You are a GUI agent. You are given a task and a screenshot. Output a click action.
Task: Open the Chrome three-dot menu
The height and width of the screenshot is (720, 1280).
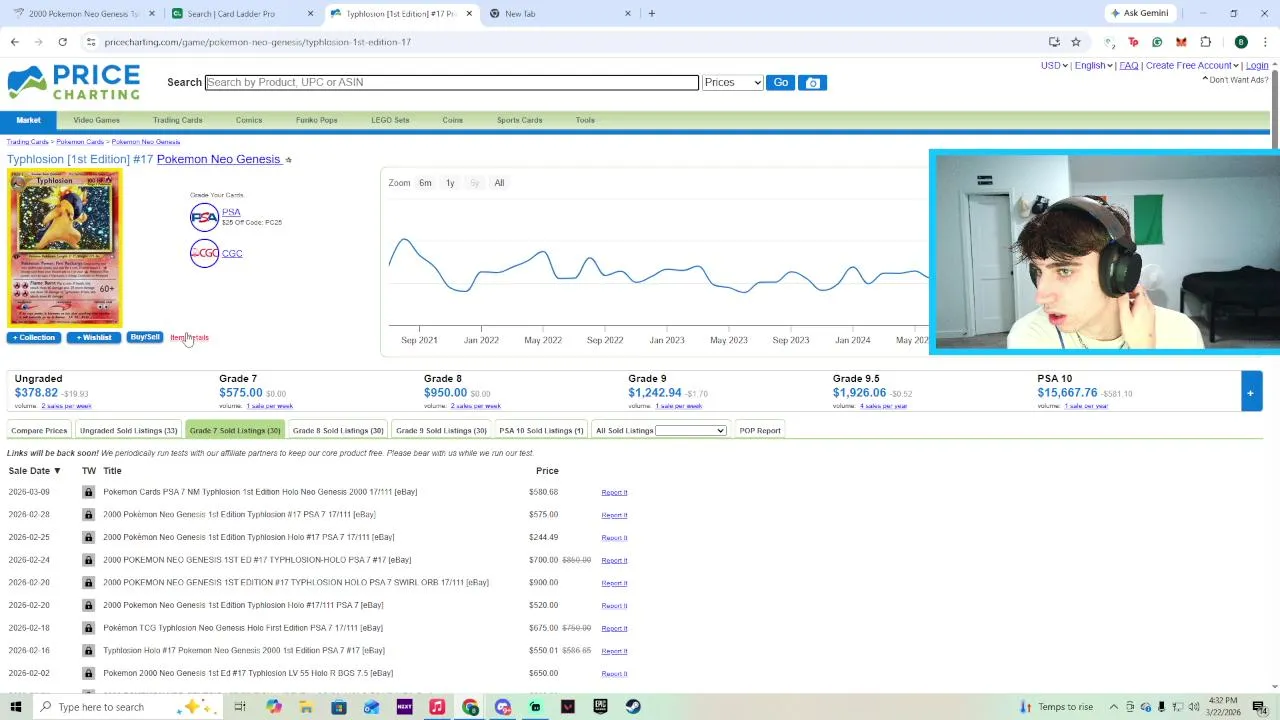tap(1265, 42)
